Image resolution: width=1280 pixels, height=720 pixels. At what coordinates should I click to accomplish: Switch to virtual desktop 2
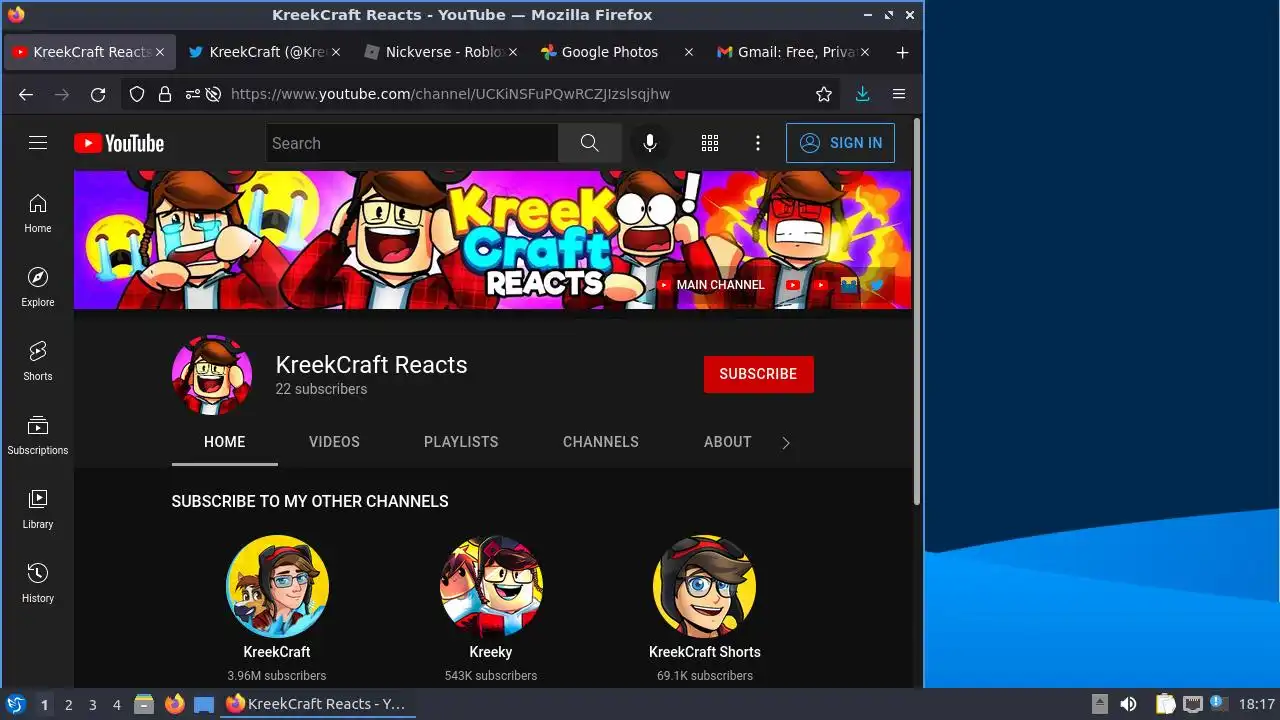click(x=69, y=705)
